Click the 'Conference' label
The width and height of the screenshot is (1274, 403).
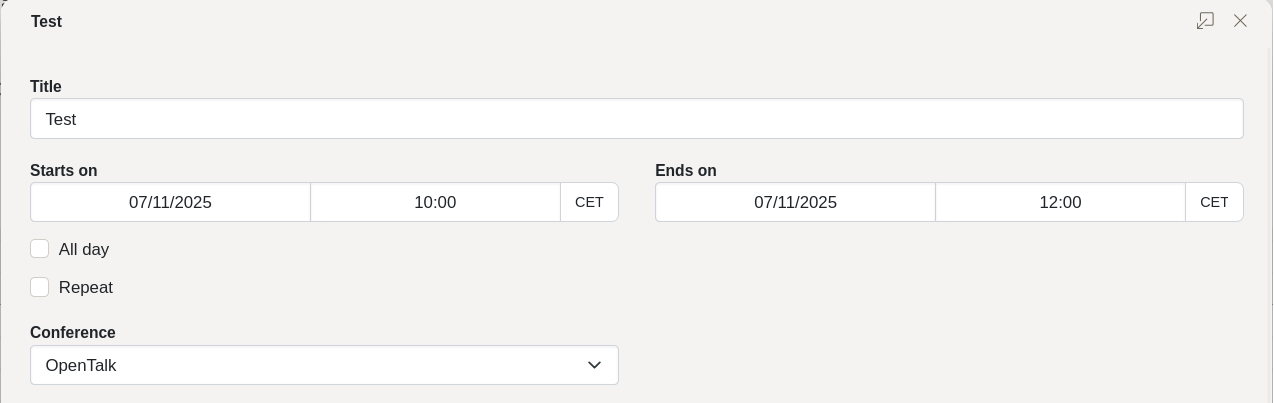click(73, 333)
